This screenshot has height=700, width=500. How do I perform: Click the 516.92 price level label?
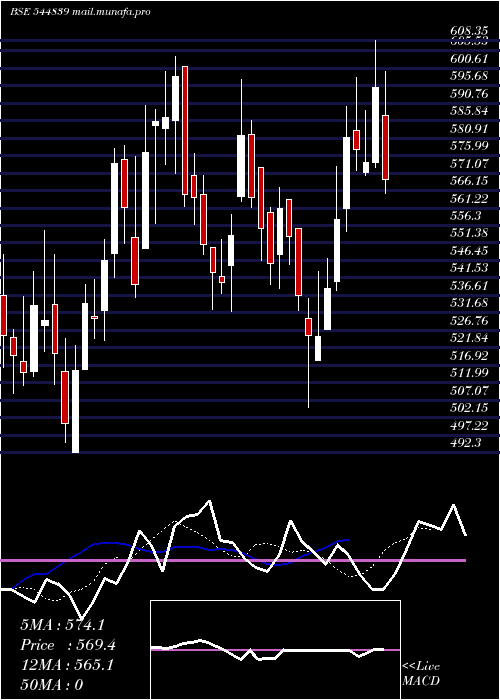469,356
